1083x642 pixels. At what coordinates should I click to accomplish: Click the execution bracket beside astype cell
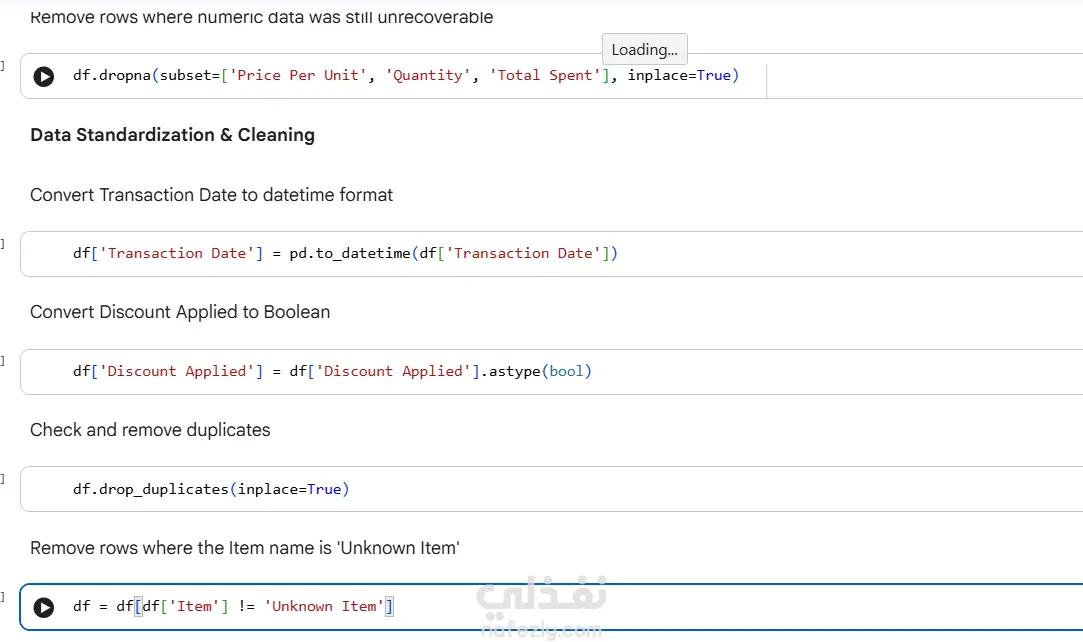point(3,361)
